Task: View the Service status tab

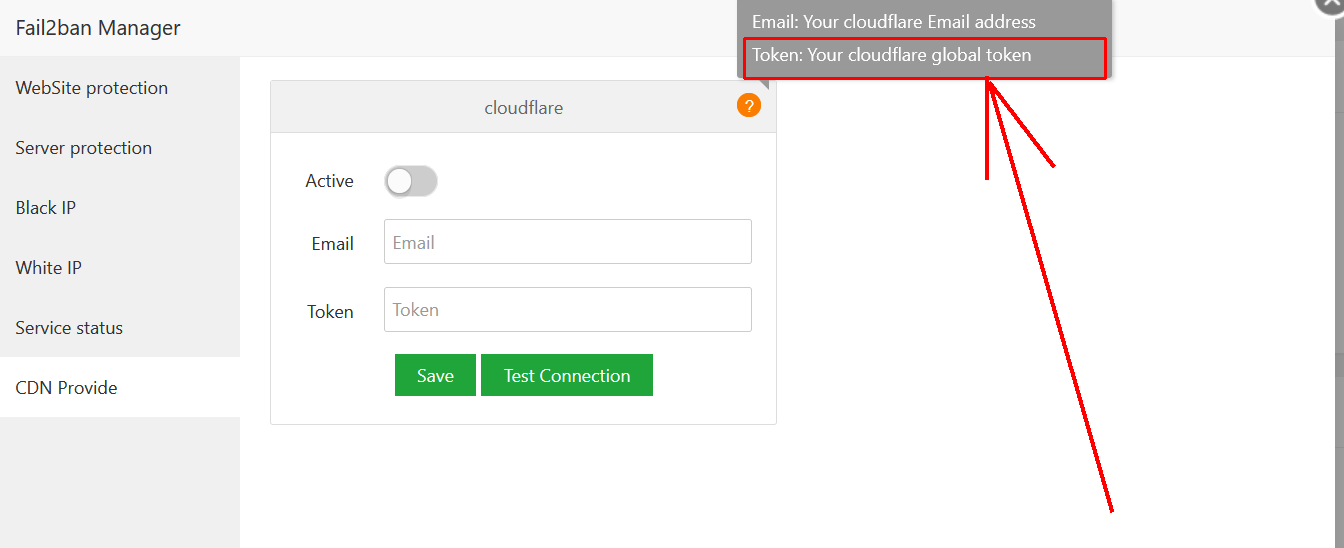Action: tap(69, 328)
